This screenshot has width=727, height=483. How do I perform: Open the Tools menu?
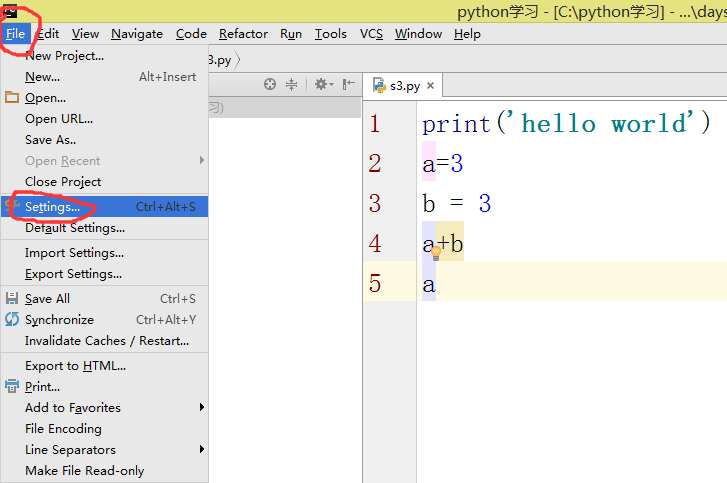331,34
